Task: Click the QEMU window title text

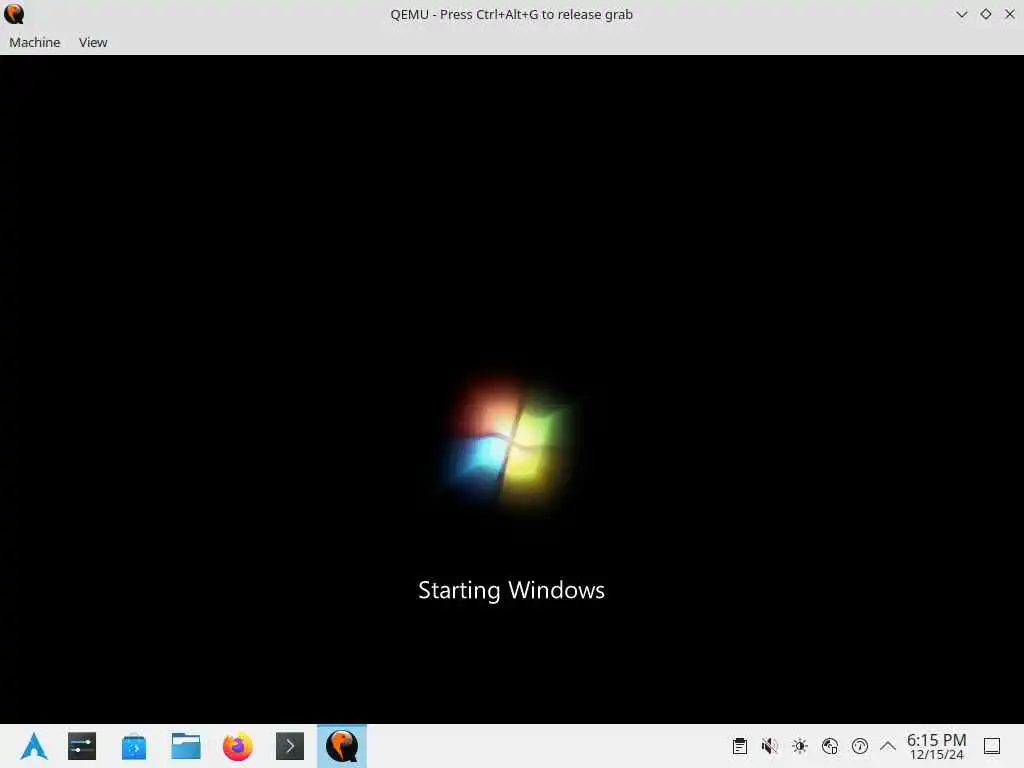Action: click(511, 14)
